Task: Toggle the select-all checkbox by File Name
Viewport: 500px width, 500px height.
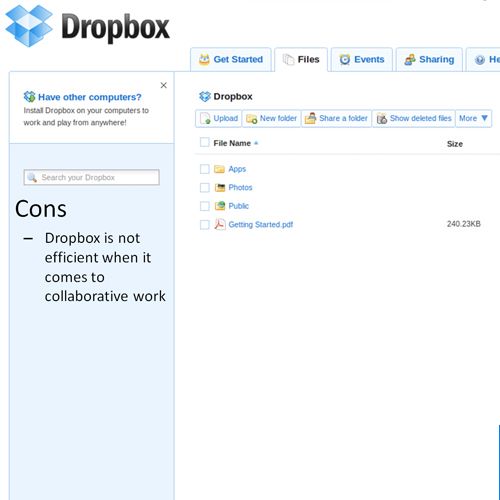Action: [204, 142]
